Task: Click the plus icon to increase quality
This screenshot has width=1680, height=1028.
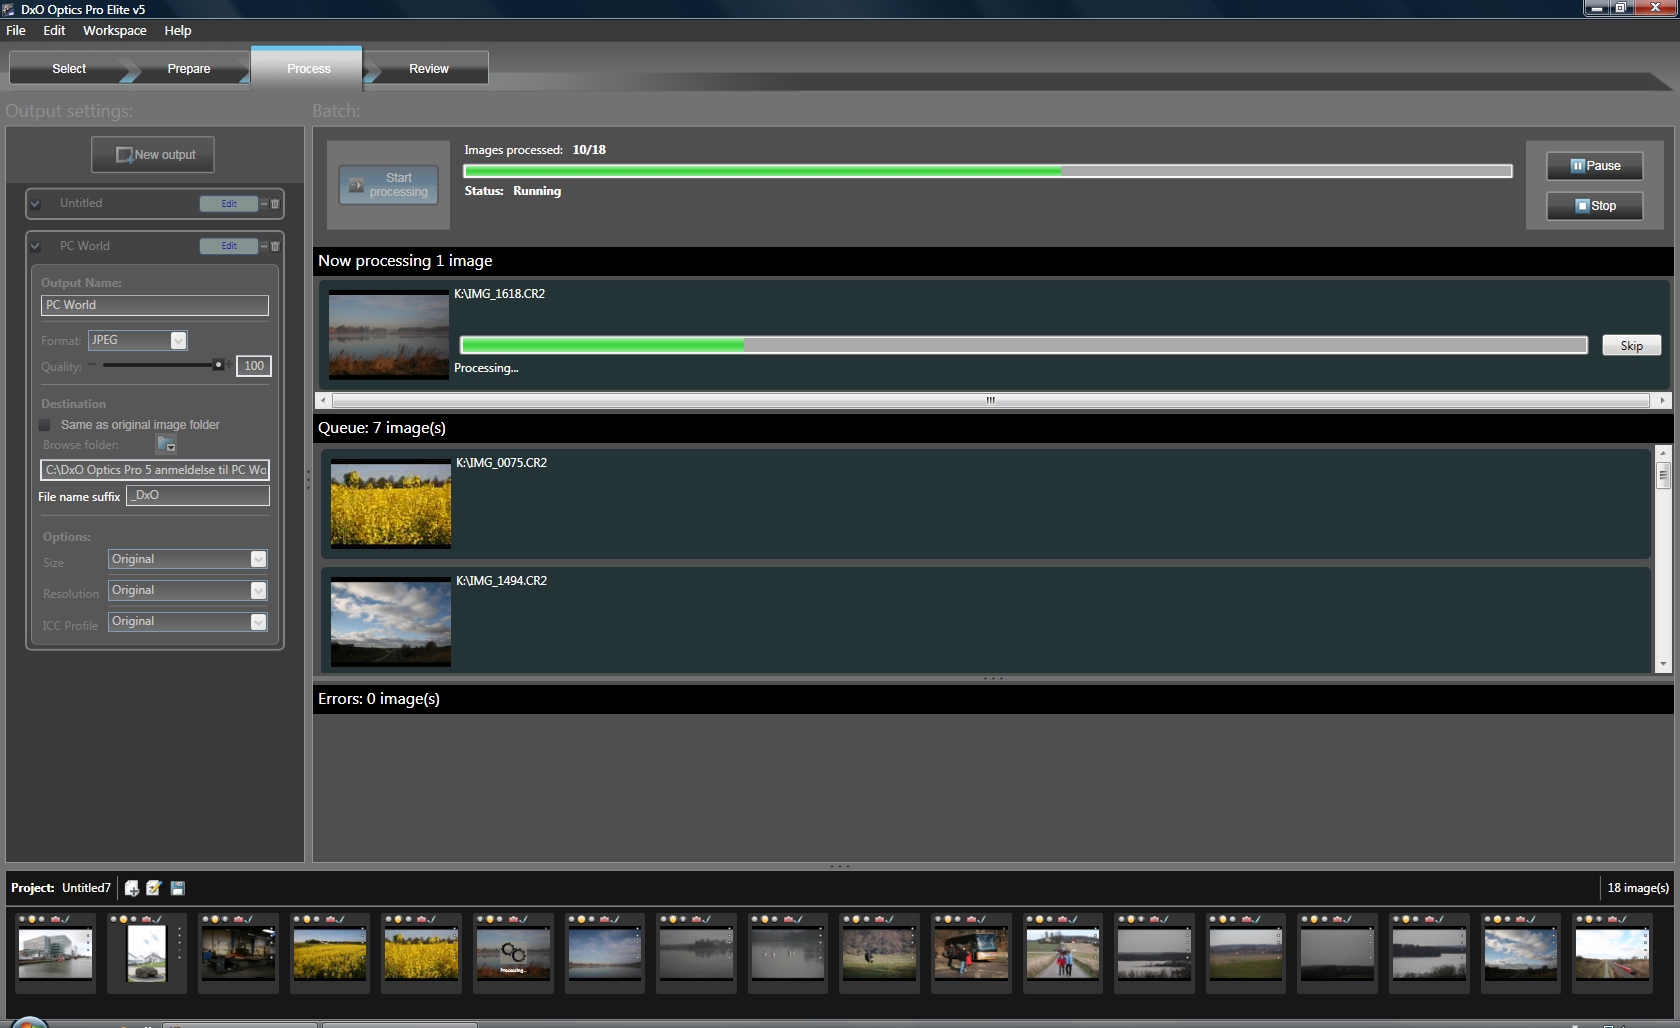Action: coord(229,365)
